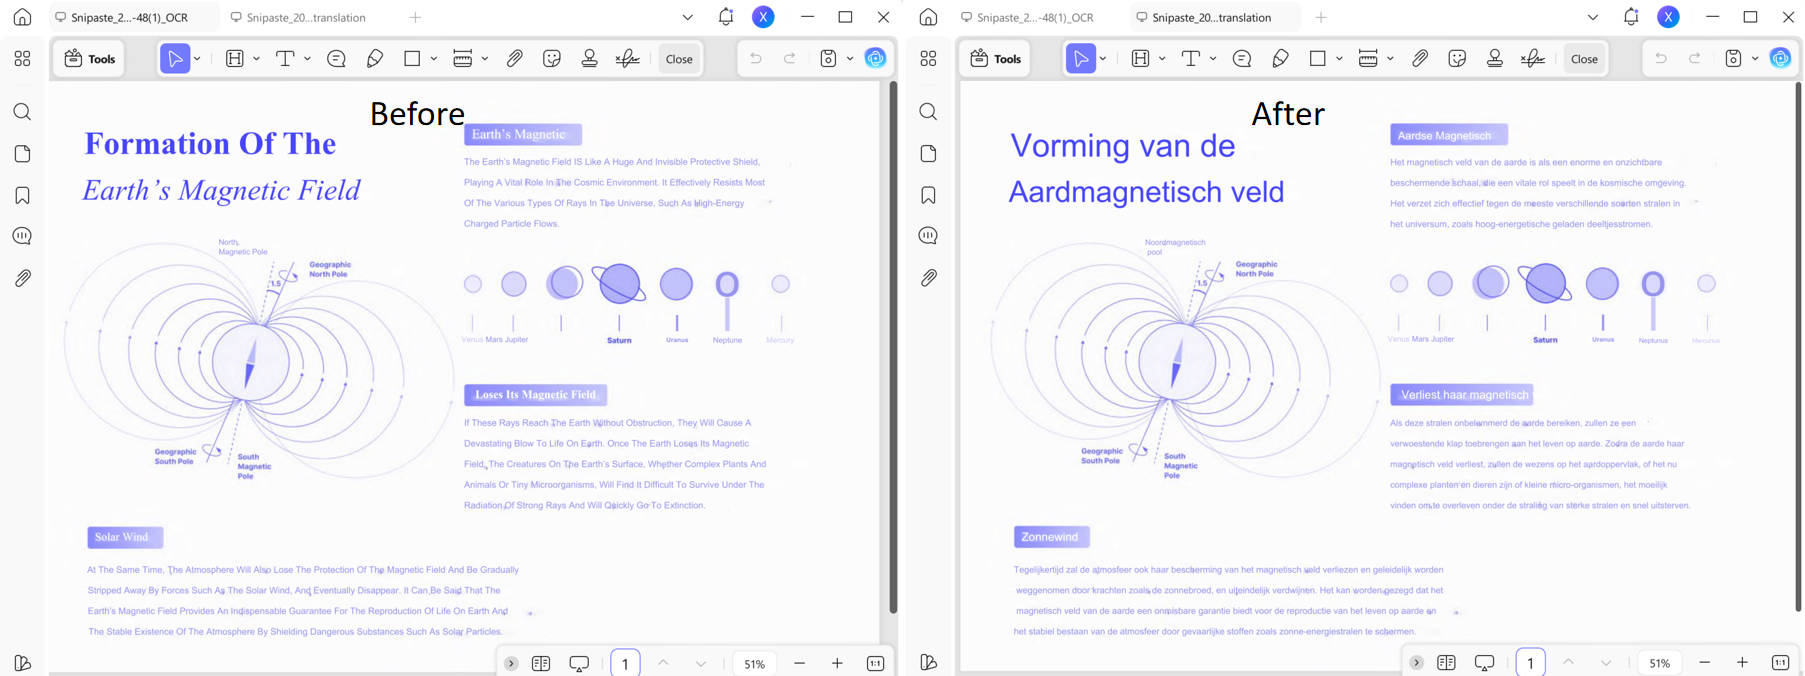This screenshot has height=676, width=1805.
Task: Expand measure tool options in right window
Action: click(1391, 59)
